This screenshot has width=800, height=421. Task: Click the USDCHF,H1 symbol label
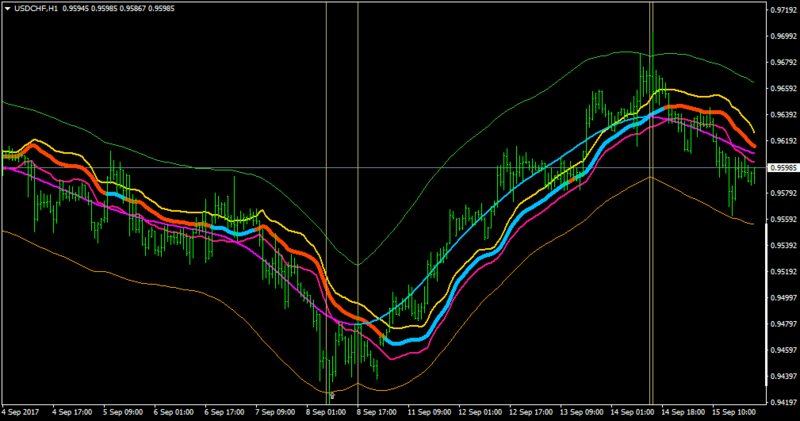point(36,9)
